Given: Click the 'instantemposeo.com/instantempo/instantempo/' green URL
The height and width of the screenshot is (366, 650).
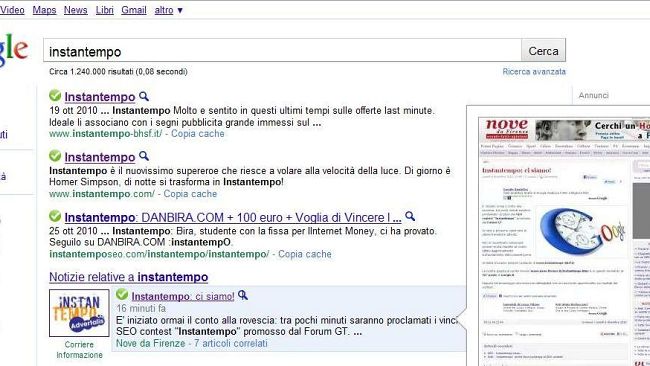Looking at the screenshot, I should (x=159, y=254).
